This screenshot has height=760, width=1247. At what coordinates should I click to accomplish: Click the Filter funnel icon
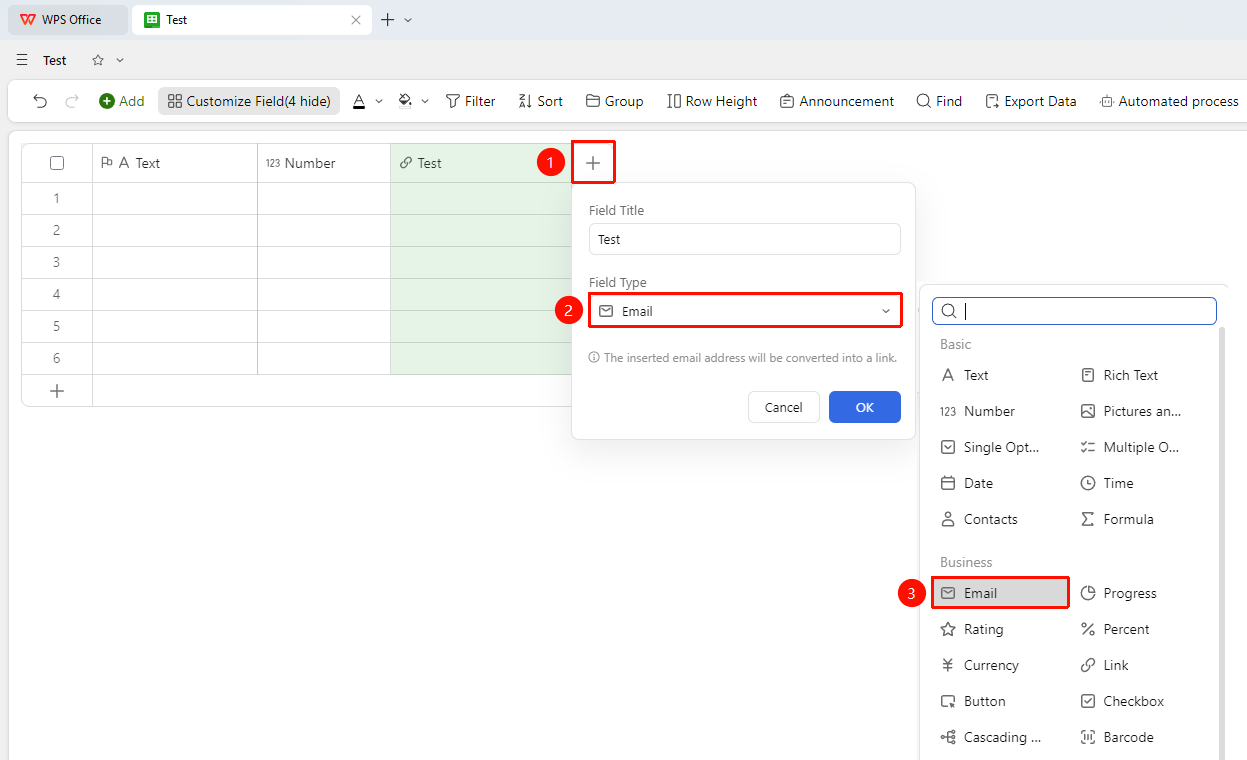pos(453,101)
